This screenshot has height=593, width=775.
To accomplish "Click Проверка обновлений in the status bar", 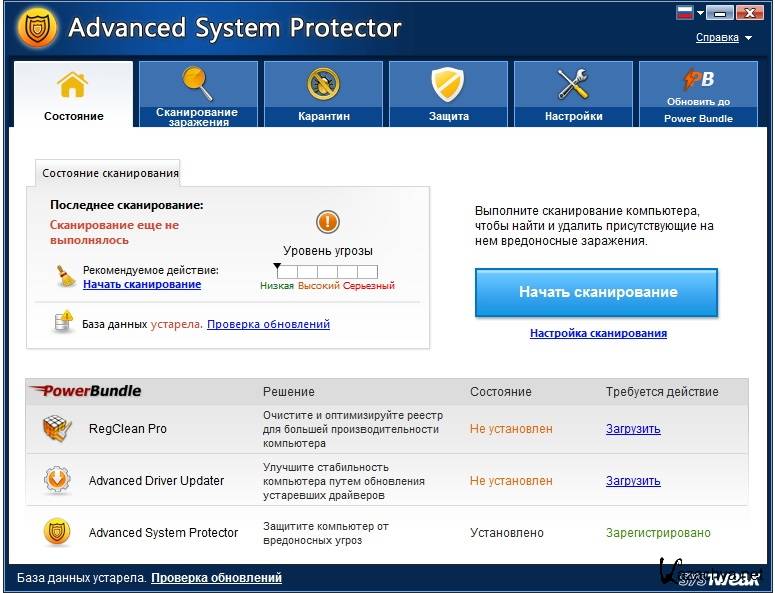I will click(217, 577).
